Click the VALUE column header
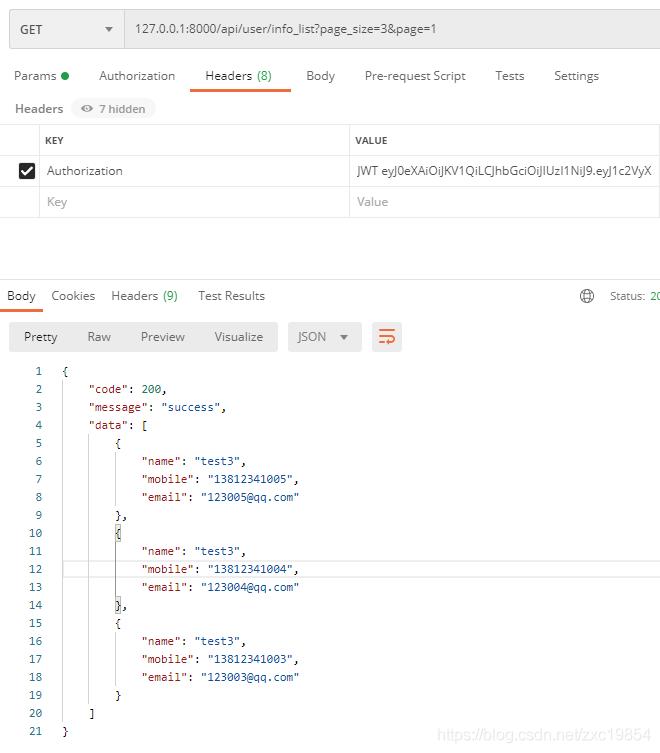660x753 pixels. 371,141
